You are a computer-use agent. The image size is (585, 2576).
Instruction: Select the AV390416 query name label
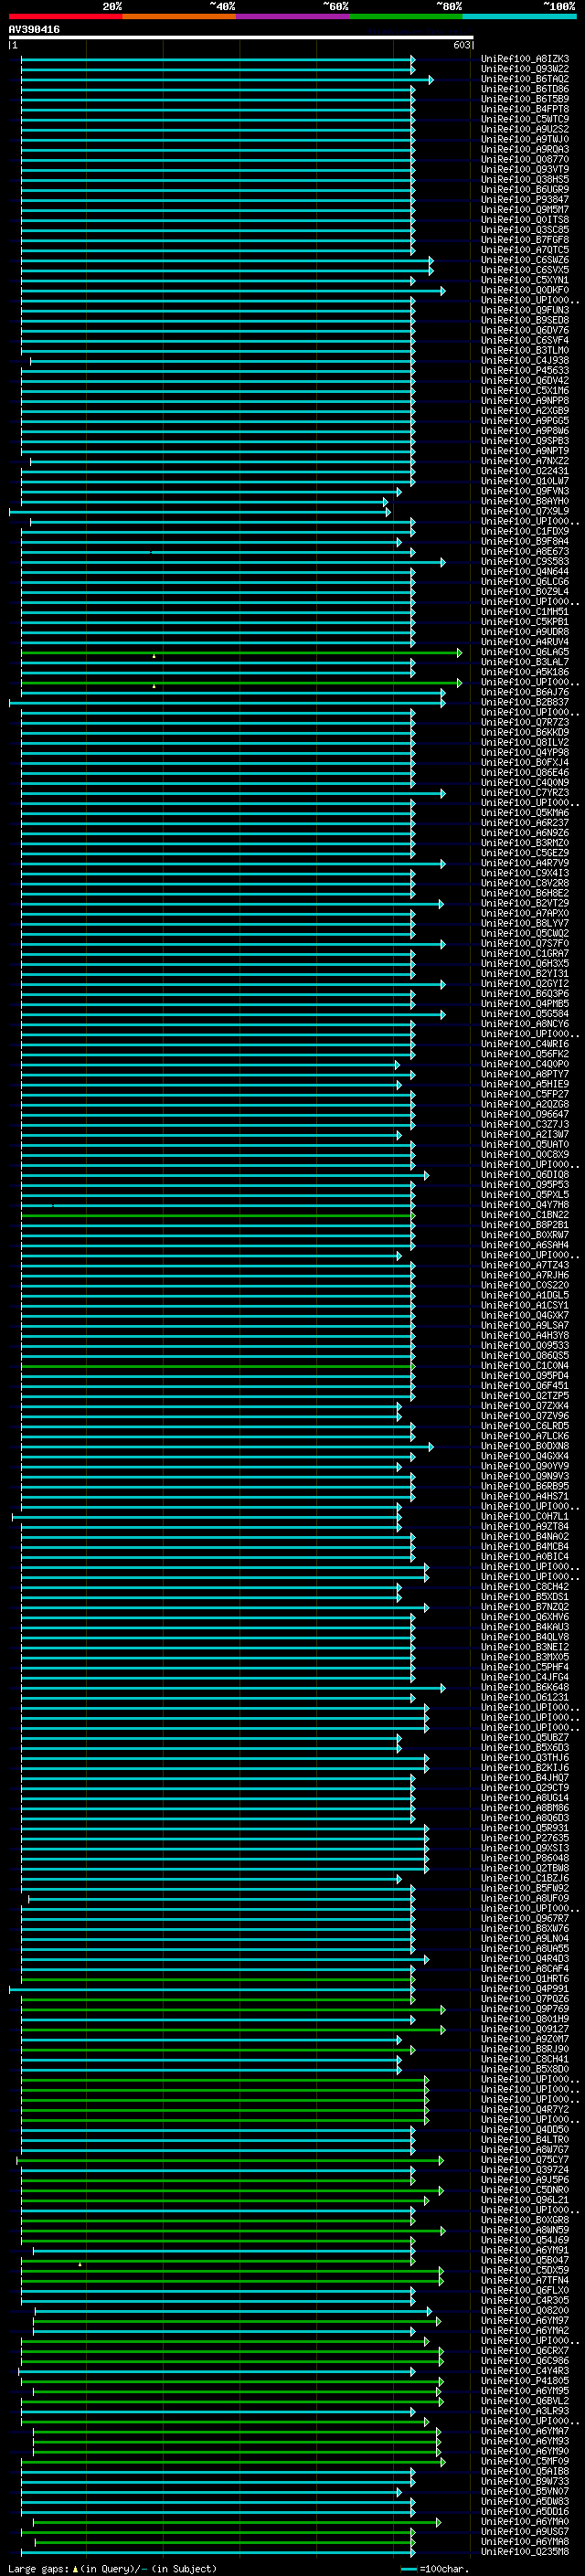pyautogui.click(x=34, y=30)
